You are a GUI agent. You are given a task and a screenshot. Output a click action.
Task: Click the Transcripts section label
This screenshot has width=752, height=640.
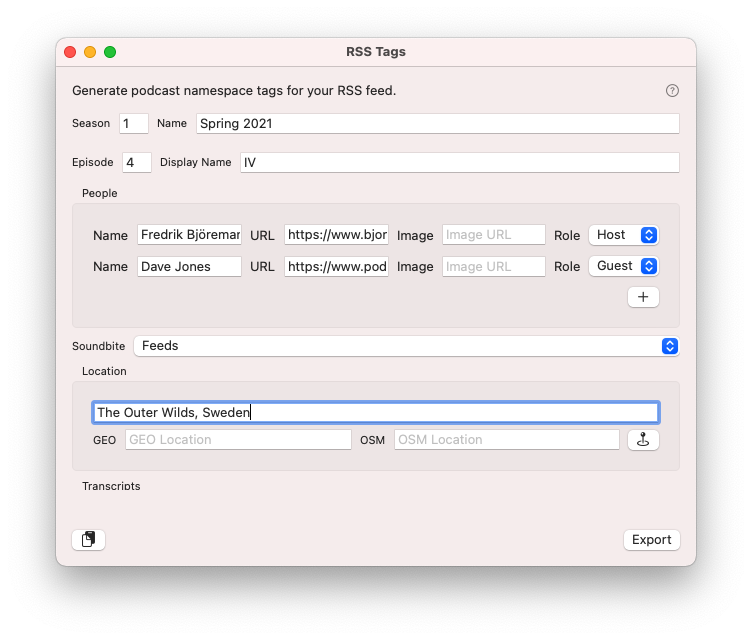[x=111, y=486]
